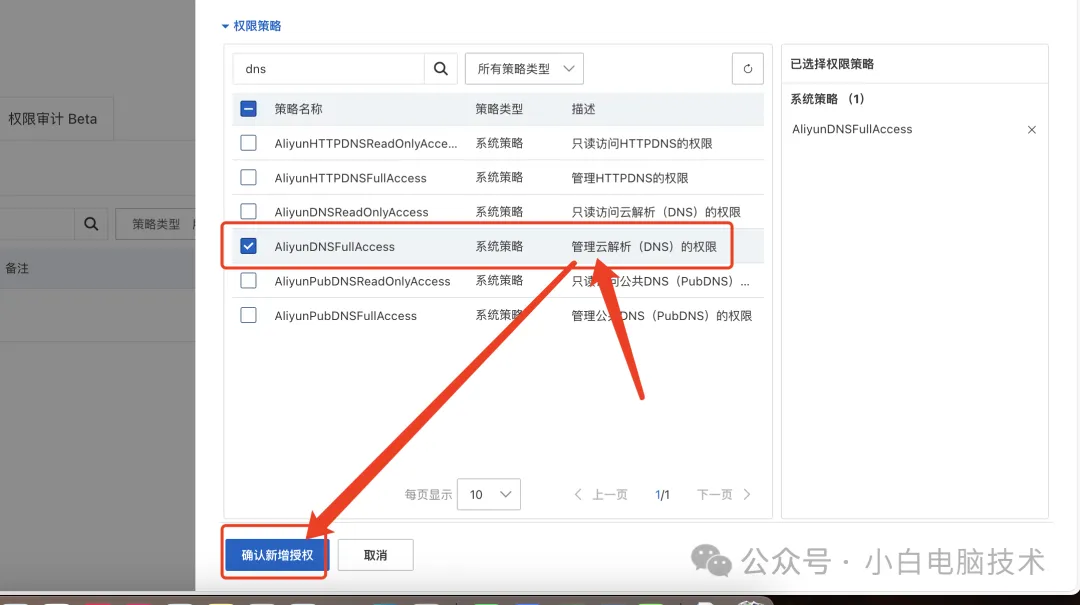The width and height of the screenshot is (1080, 605).
Task: Click inside the dns policy search field
Action: click(330, 68)
